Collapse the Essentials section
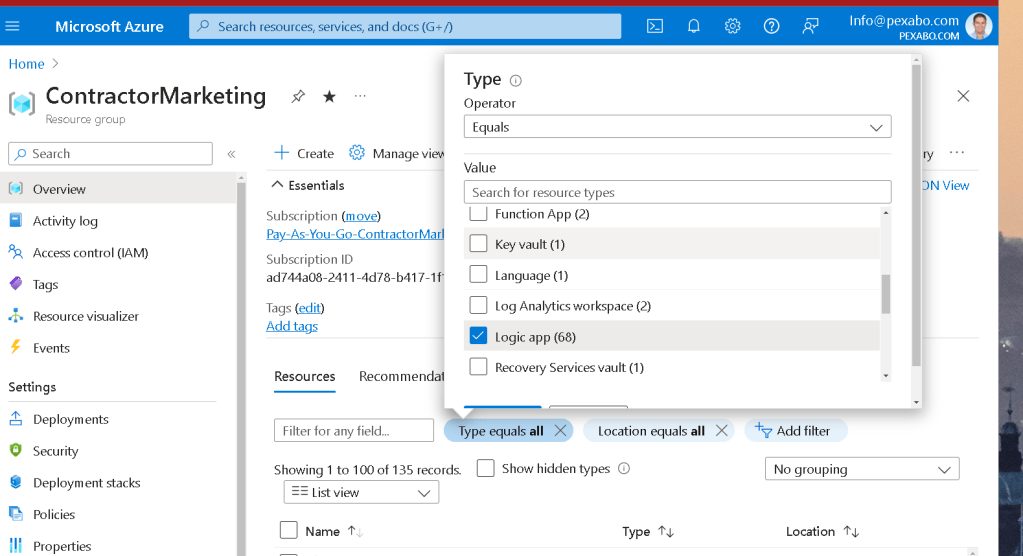This screenshot has height=556, width=1023. (308, 185)
